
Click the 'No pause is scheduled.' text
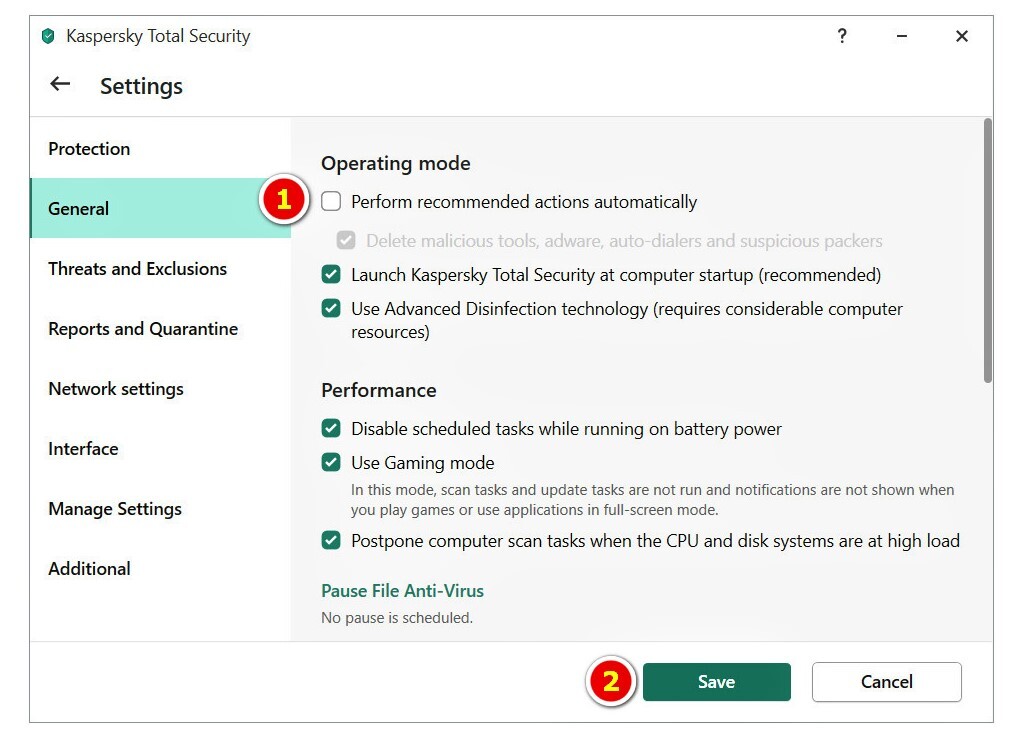pos(397,618)
